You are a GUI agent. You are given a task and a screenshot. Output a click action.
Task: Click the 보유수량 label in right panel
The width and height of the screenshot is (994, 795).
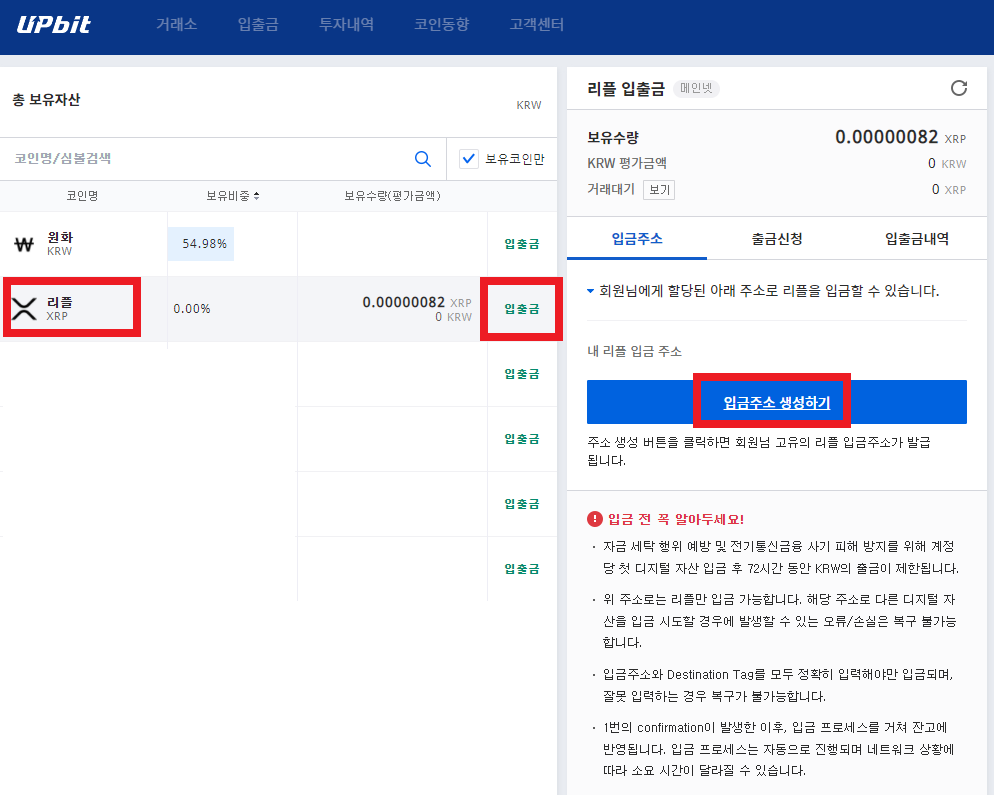click(613, 137)
